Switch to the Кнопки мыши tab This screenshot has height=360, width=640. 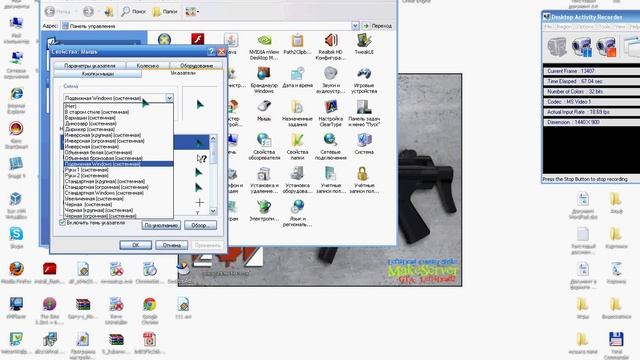click(x=98, y=74)
